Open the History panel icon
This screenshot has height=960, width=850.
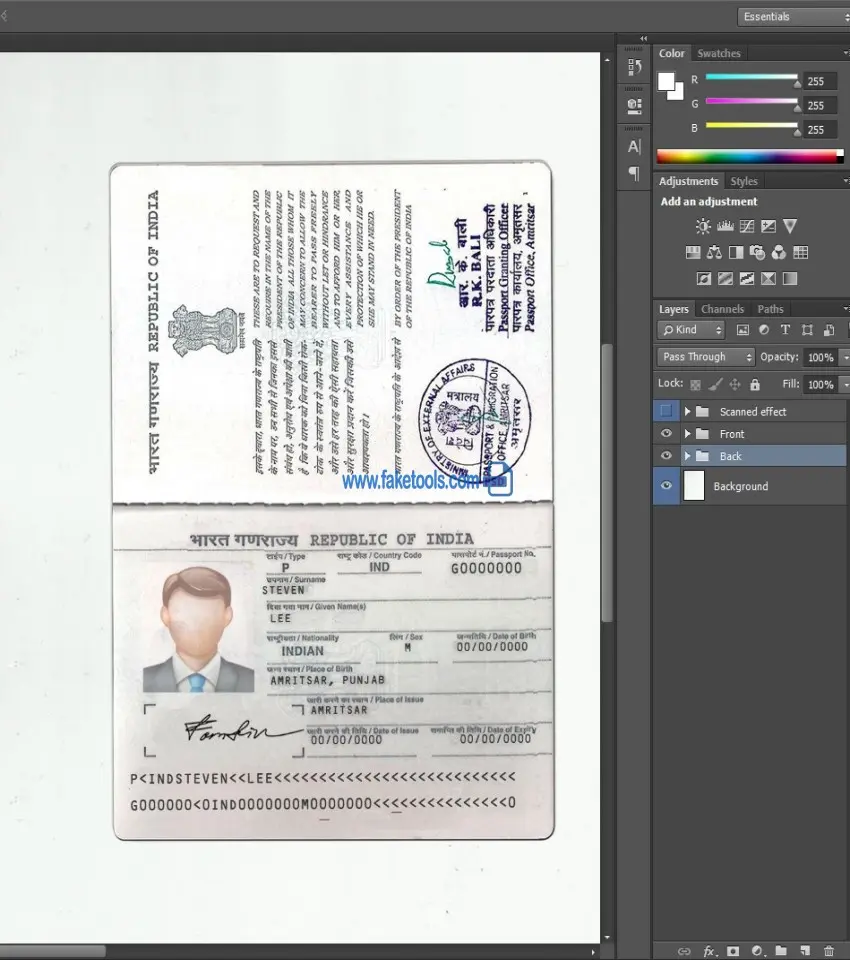click(x=634, y=67)
